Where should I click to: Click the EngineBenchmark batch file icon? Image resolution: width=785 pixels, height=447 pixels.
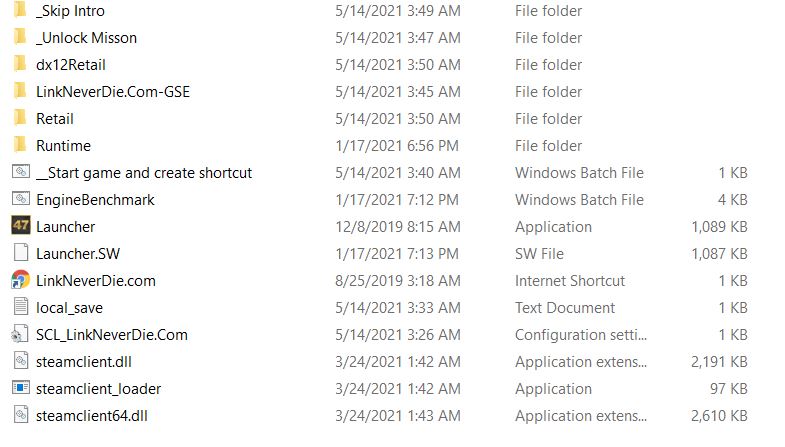pos(21,199)
